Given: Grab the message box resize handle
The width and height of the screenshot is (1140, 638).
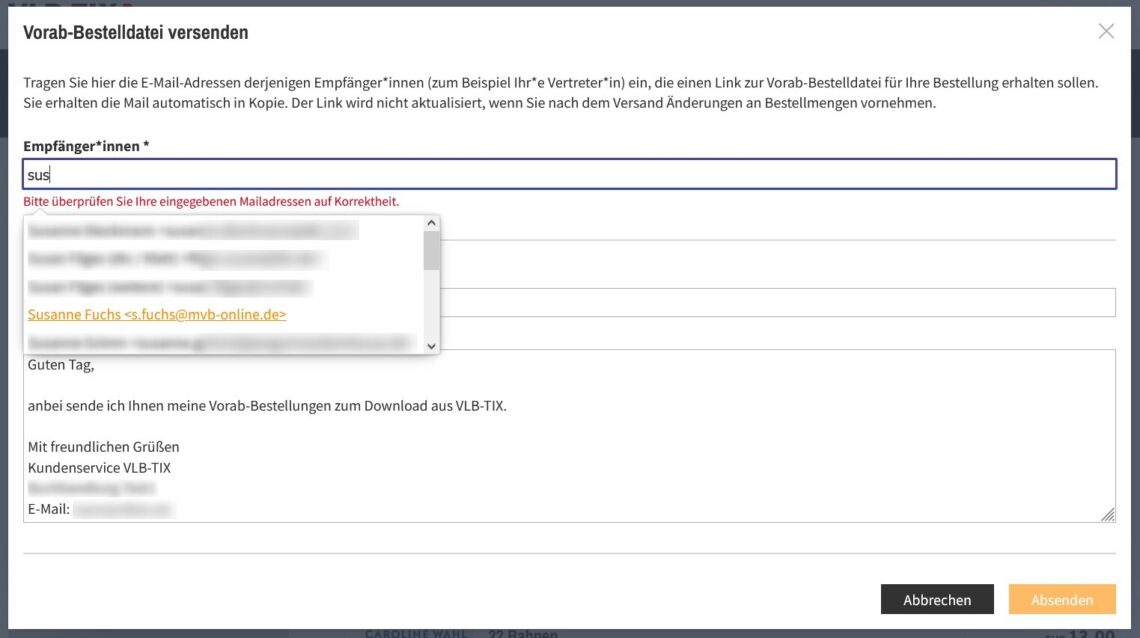Looking at the screenshot, I should point(1107,514).
